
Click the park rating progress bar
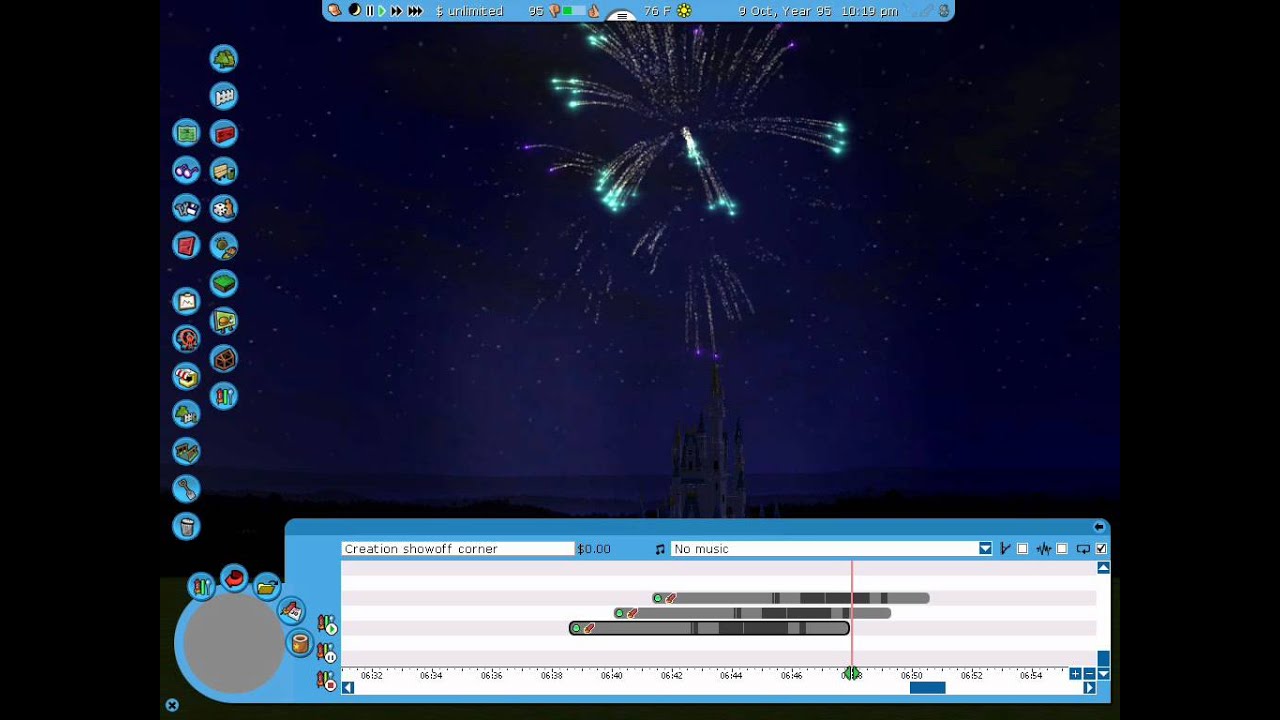[574, 11]
